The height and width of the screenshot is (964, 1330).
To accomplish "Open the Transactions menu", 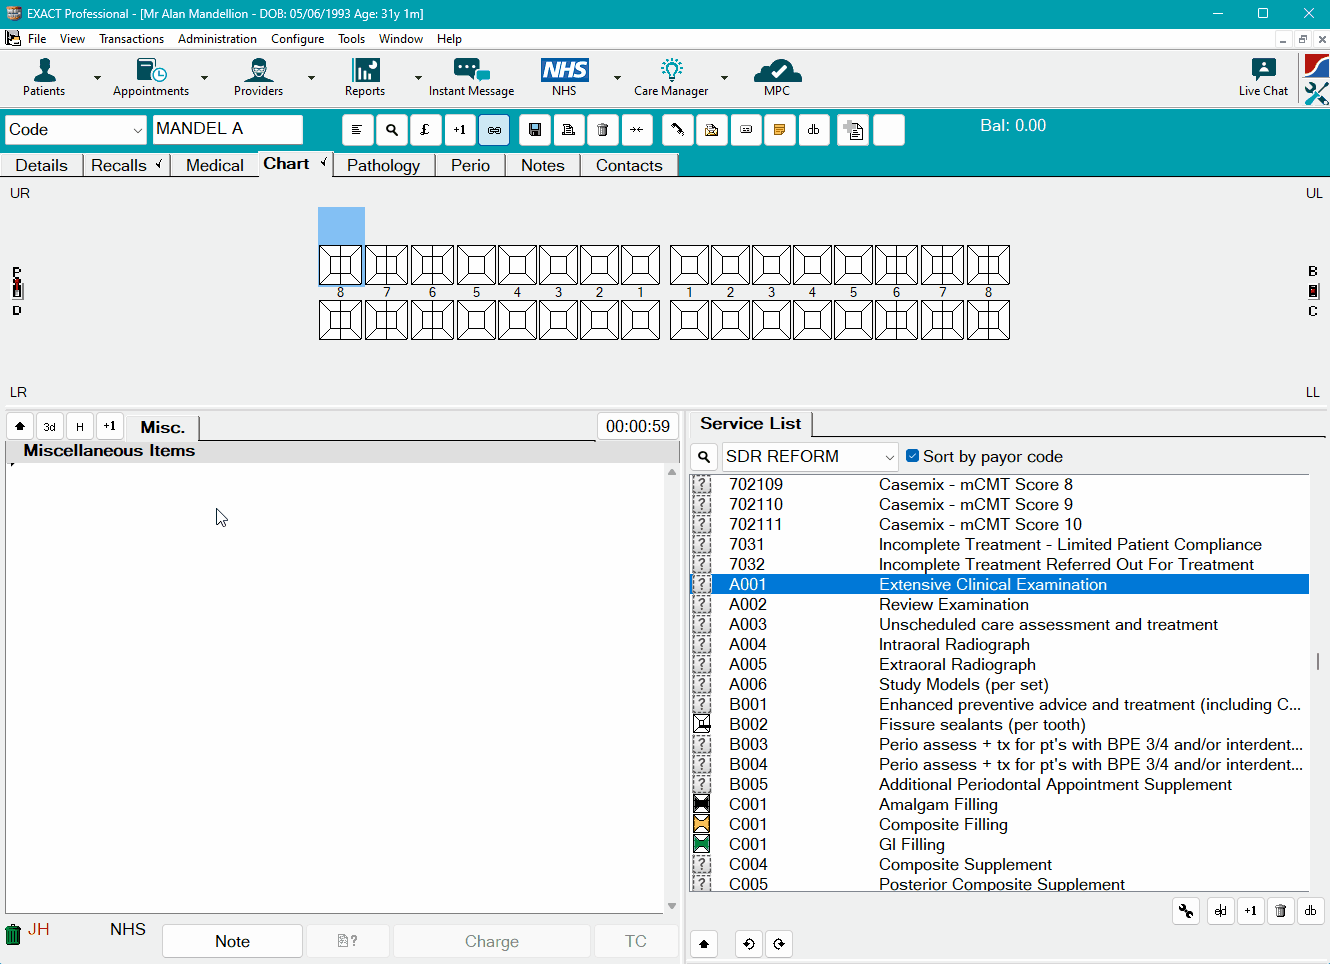I will pos(131,39).
